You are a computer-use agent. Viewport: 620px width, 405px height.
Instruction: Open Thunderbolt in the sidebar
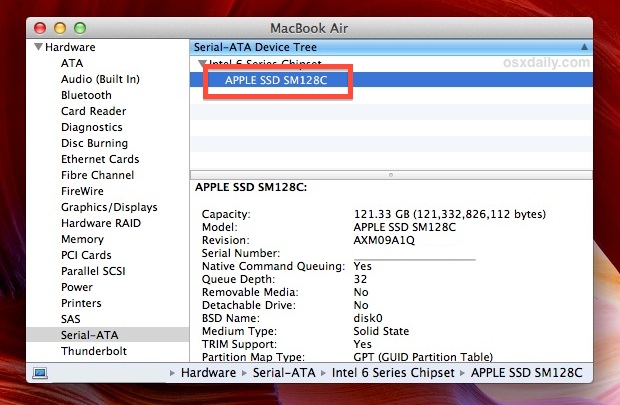pyautogui.click(x=94, y=351)
